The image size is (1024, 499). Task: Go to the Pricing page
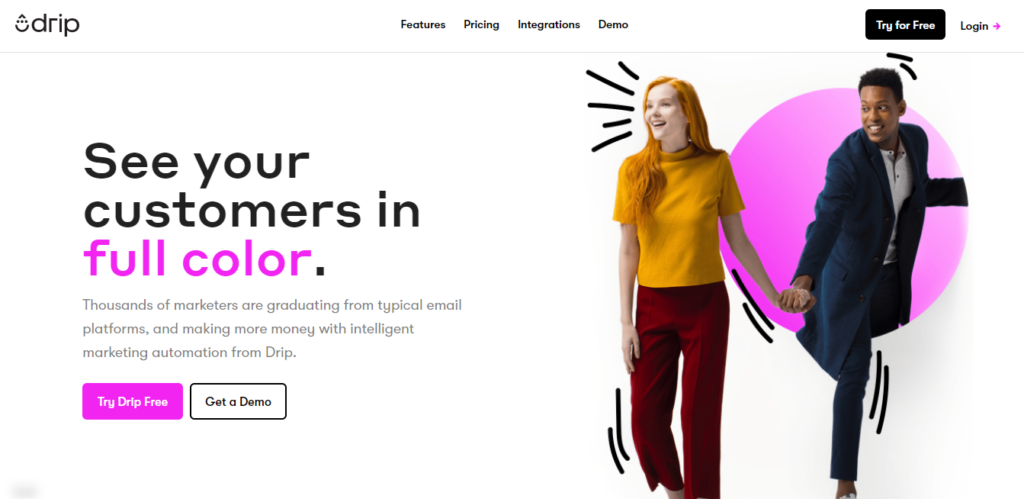click(x=481, y=25)
